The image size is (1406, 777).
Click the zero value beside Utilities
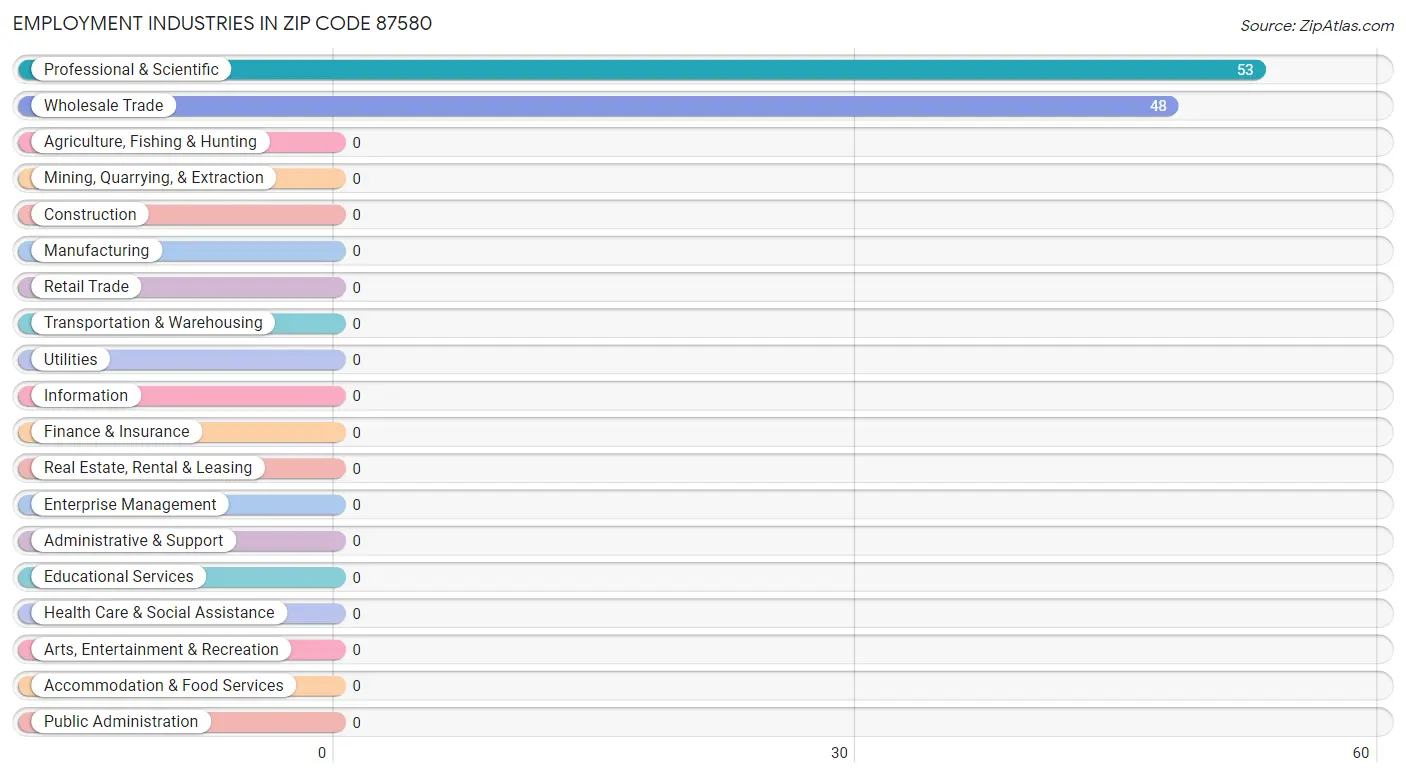(x=356, y=360)
